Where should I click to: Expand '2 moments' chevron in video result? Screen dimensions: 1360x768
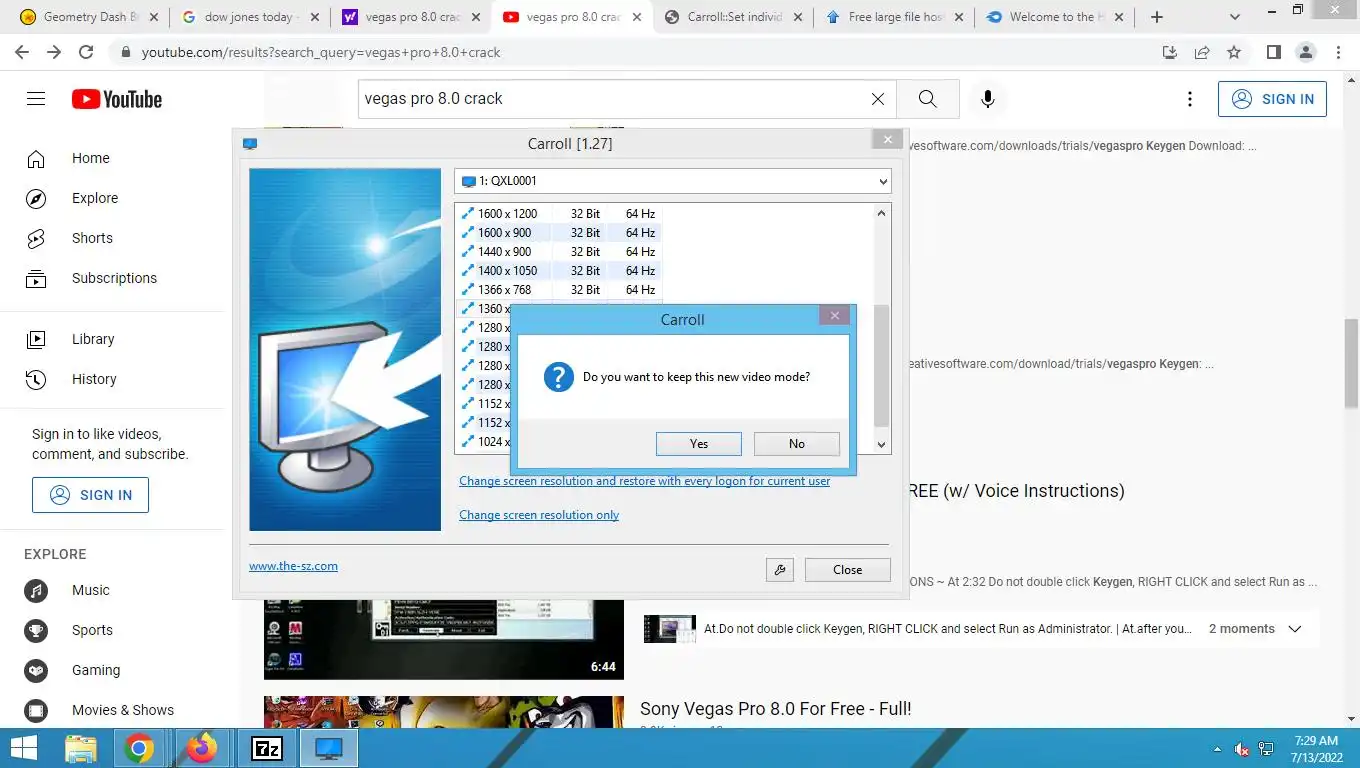(1295, 629)
